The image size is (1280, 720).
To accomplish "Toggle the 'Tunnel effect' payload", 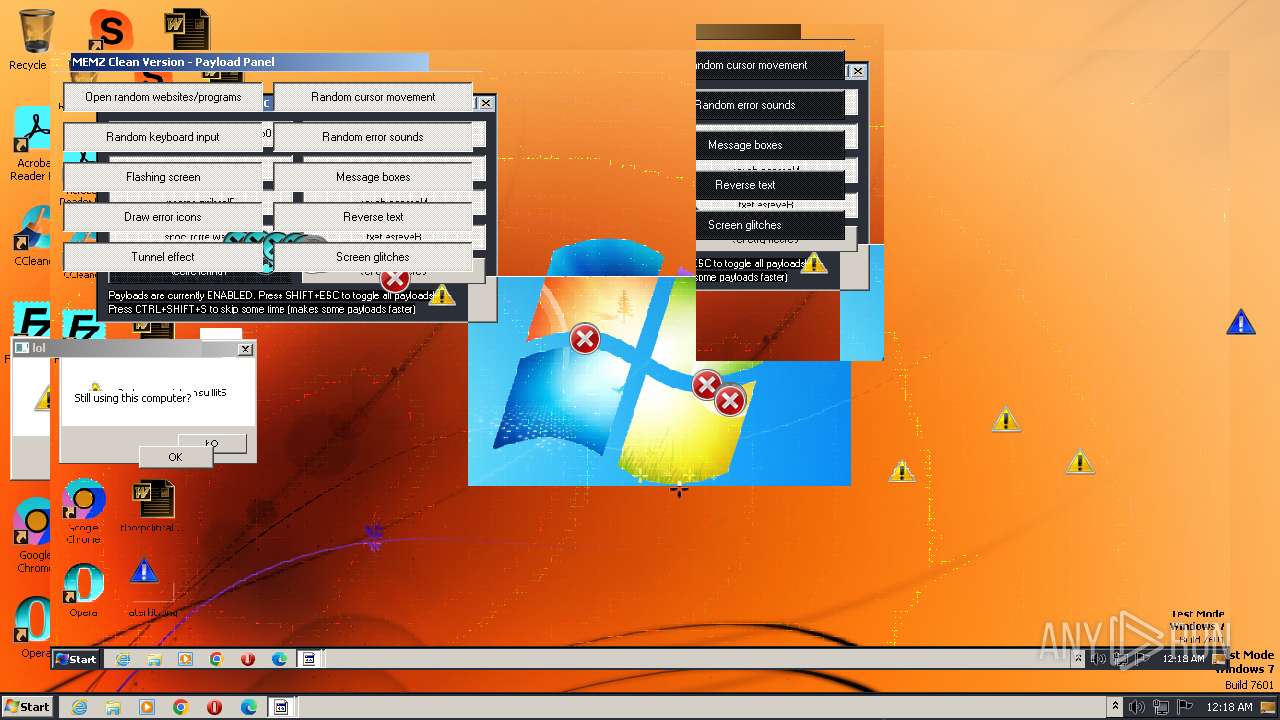I will [x=163, y=257].
